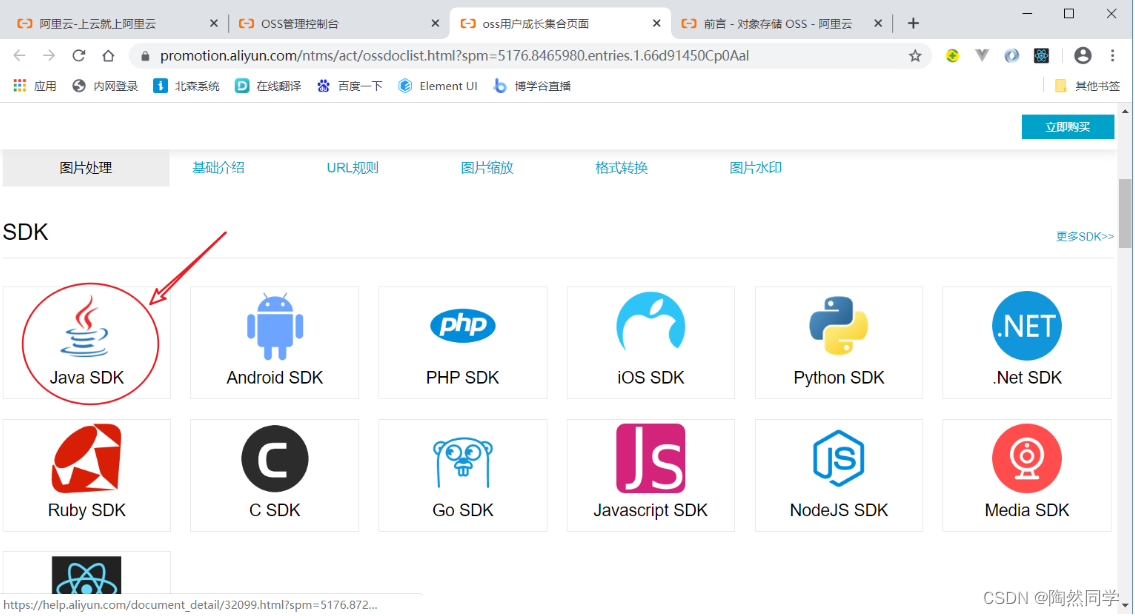The image size is (1135, 616).
Task: Go forward in browser history
Action: click(x=49, y=56)
